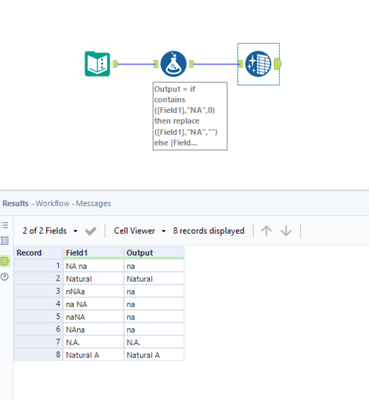Image resolution: width=369 pixels, height=400 pixels.
Task: Open the Formula tool annotation box
Action: coord(190,116)
